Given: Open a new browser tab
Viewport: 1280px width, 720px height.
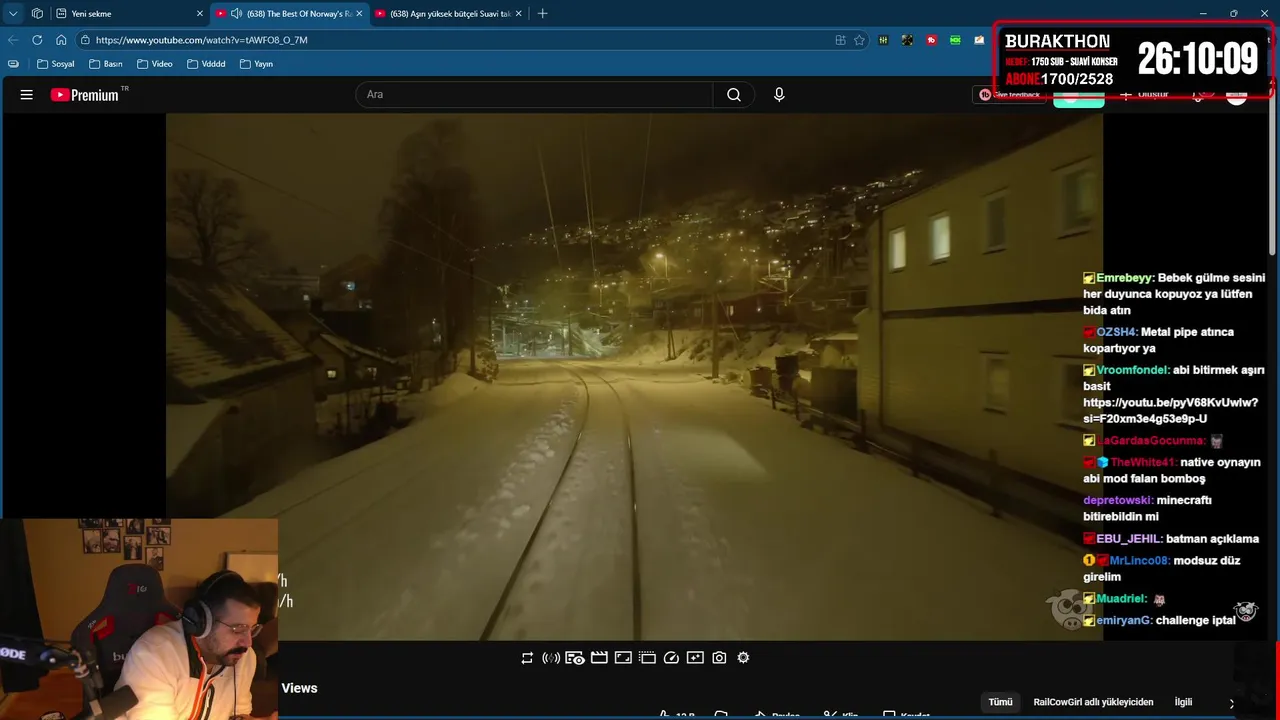Looking at the screenshot, I should tap(543, 14).
